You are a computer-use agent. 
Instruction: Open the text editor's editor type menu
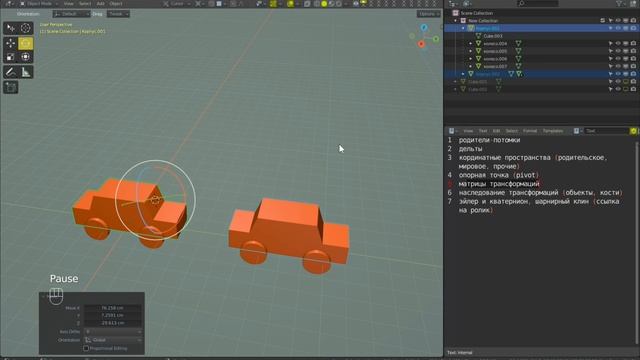[x=453, y=131]
